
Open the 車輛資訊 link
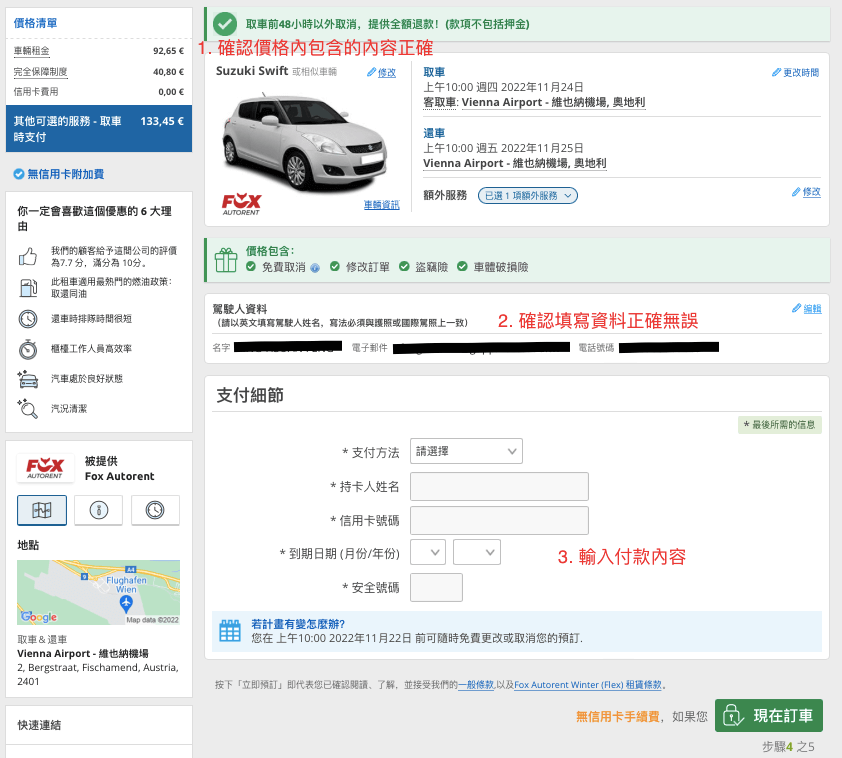382,205
